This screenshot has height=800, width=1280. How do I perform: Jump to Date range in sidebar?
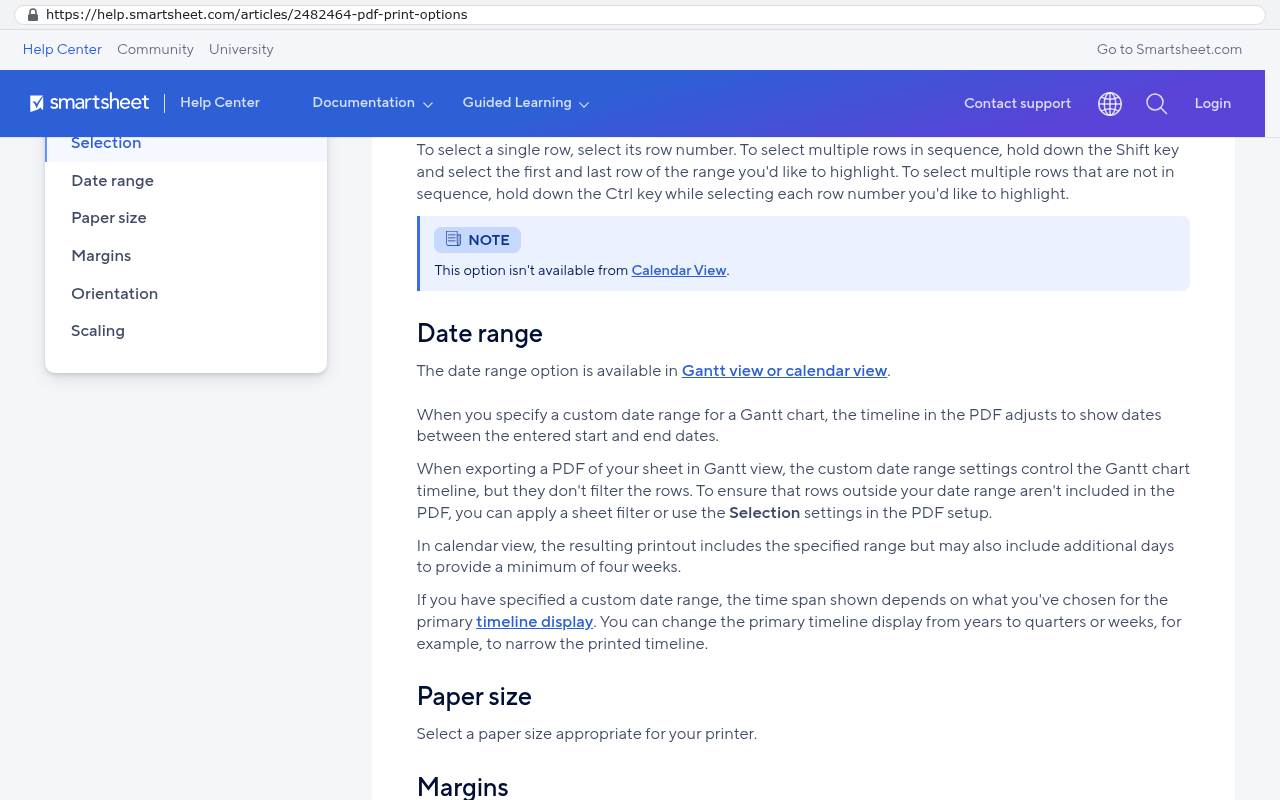(112, 181)
